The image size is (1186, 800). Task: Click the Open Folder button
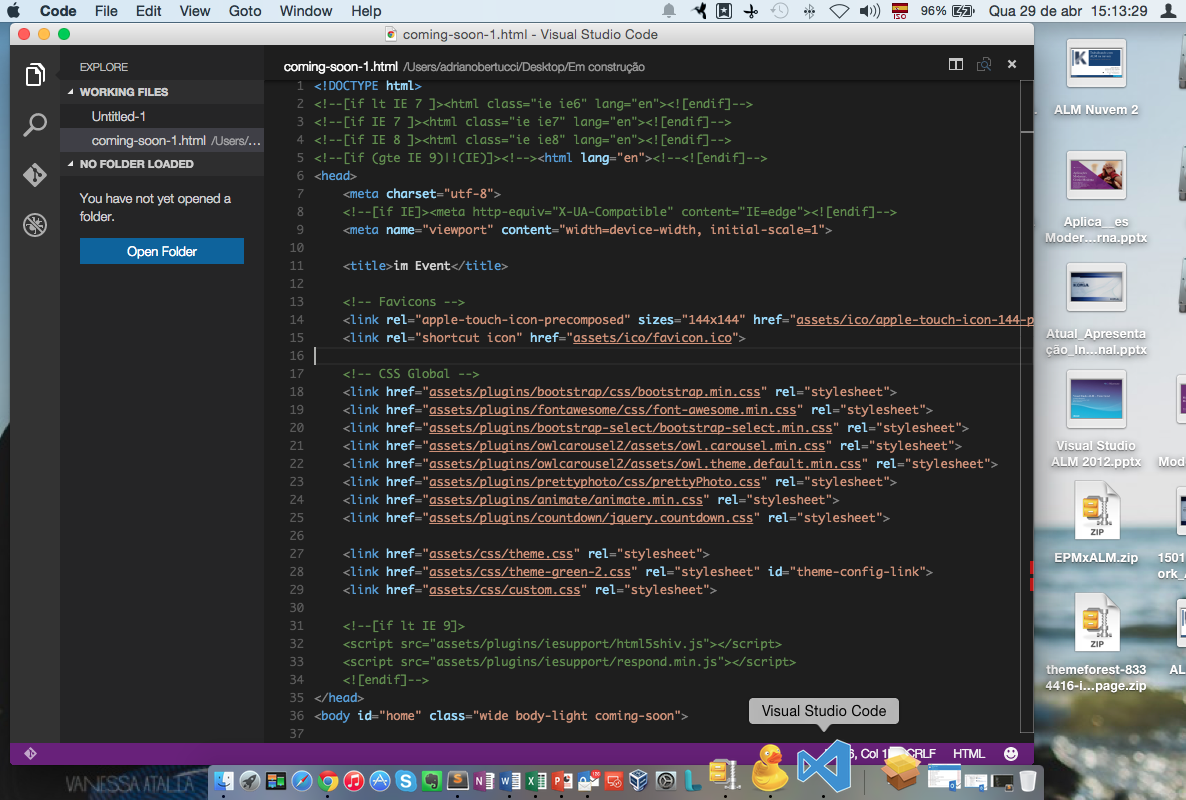[162, 252]
